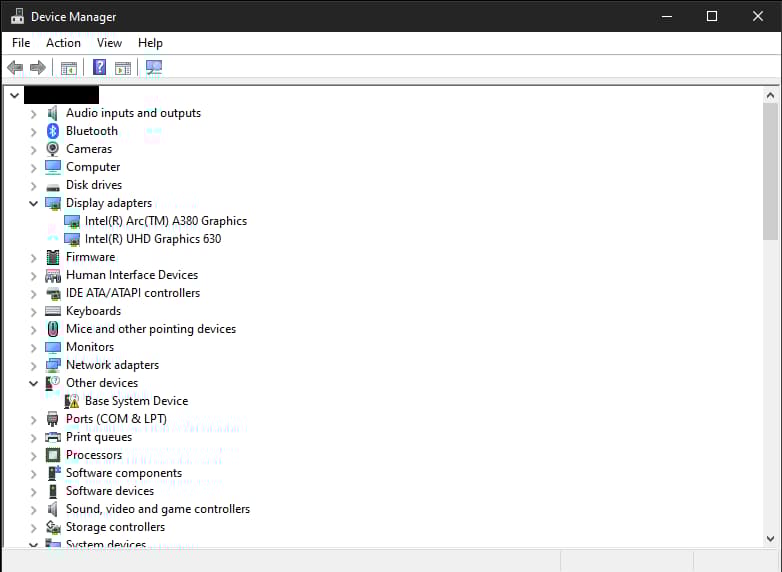This screenshot has width=782, height=572.
Task: Select Intel(R) UHD Graphics 630
Action: coord(153,239)
